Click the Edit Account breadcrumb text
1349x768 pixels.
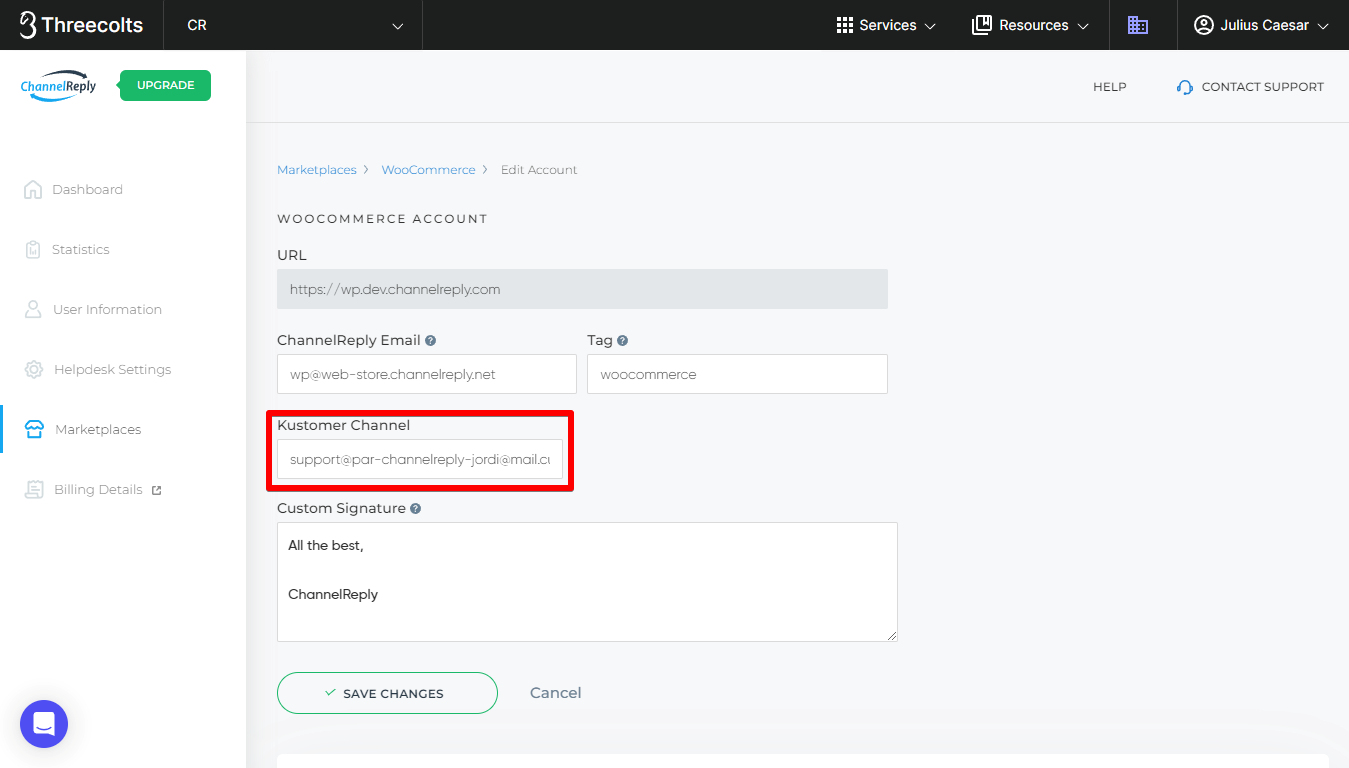click(x=539, y=170)
